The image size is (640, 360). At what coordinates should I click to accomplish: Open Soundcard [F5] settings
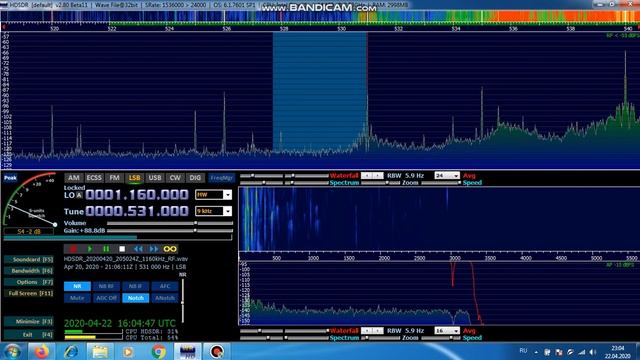(29, 260)
